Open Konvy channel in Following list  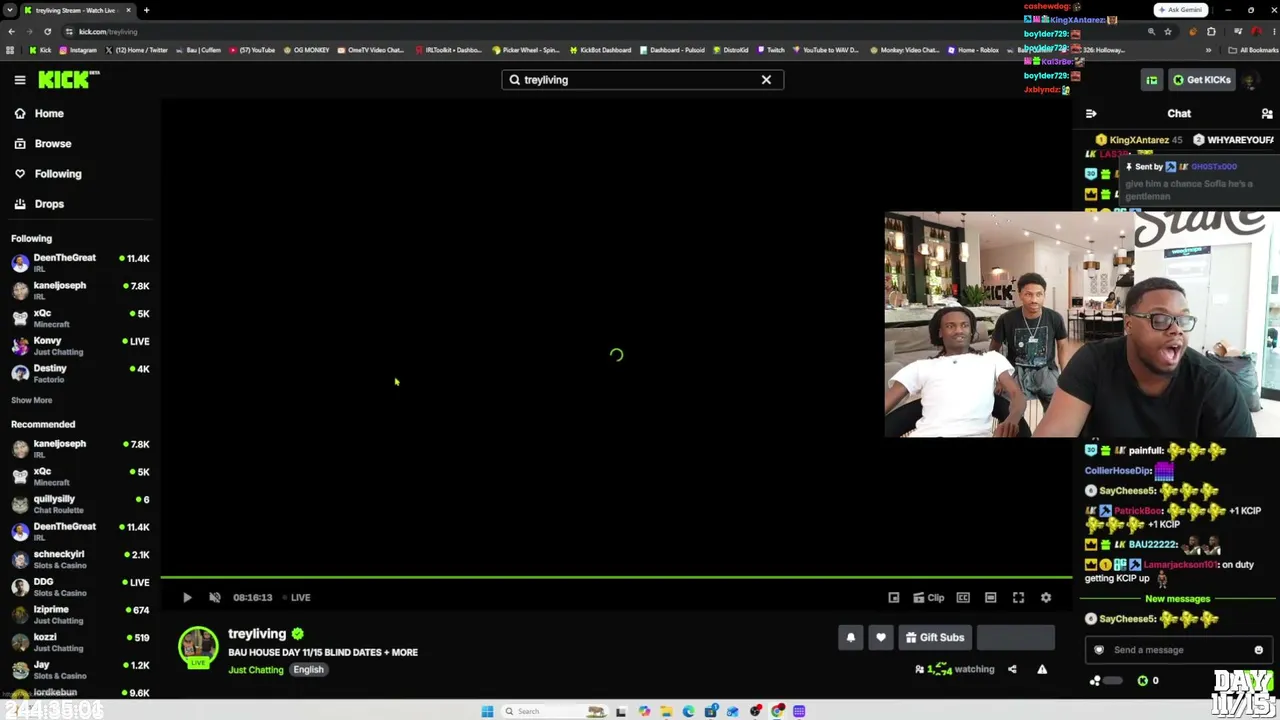coord(80,346)
